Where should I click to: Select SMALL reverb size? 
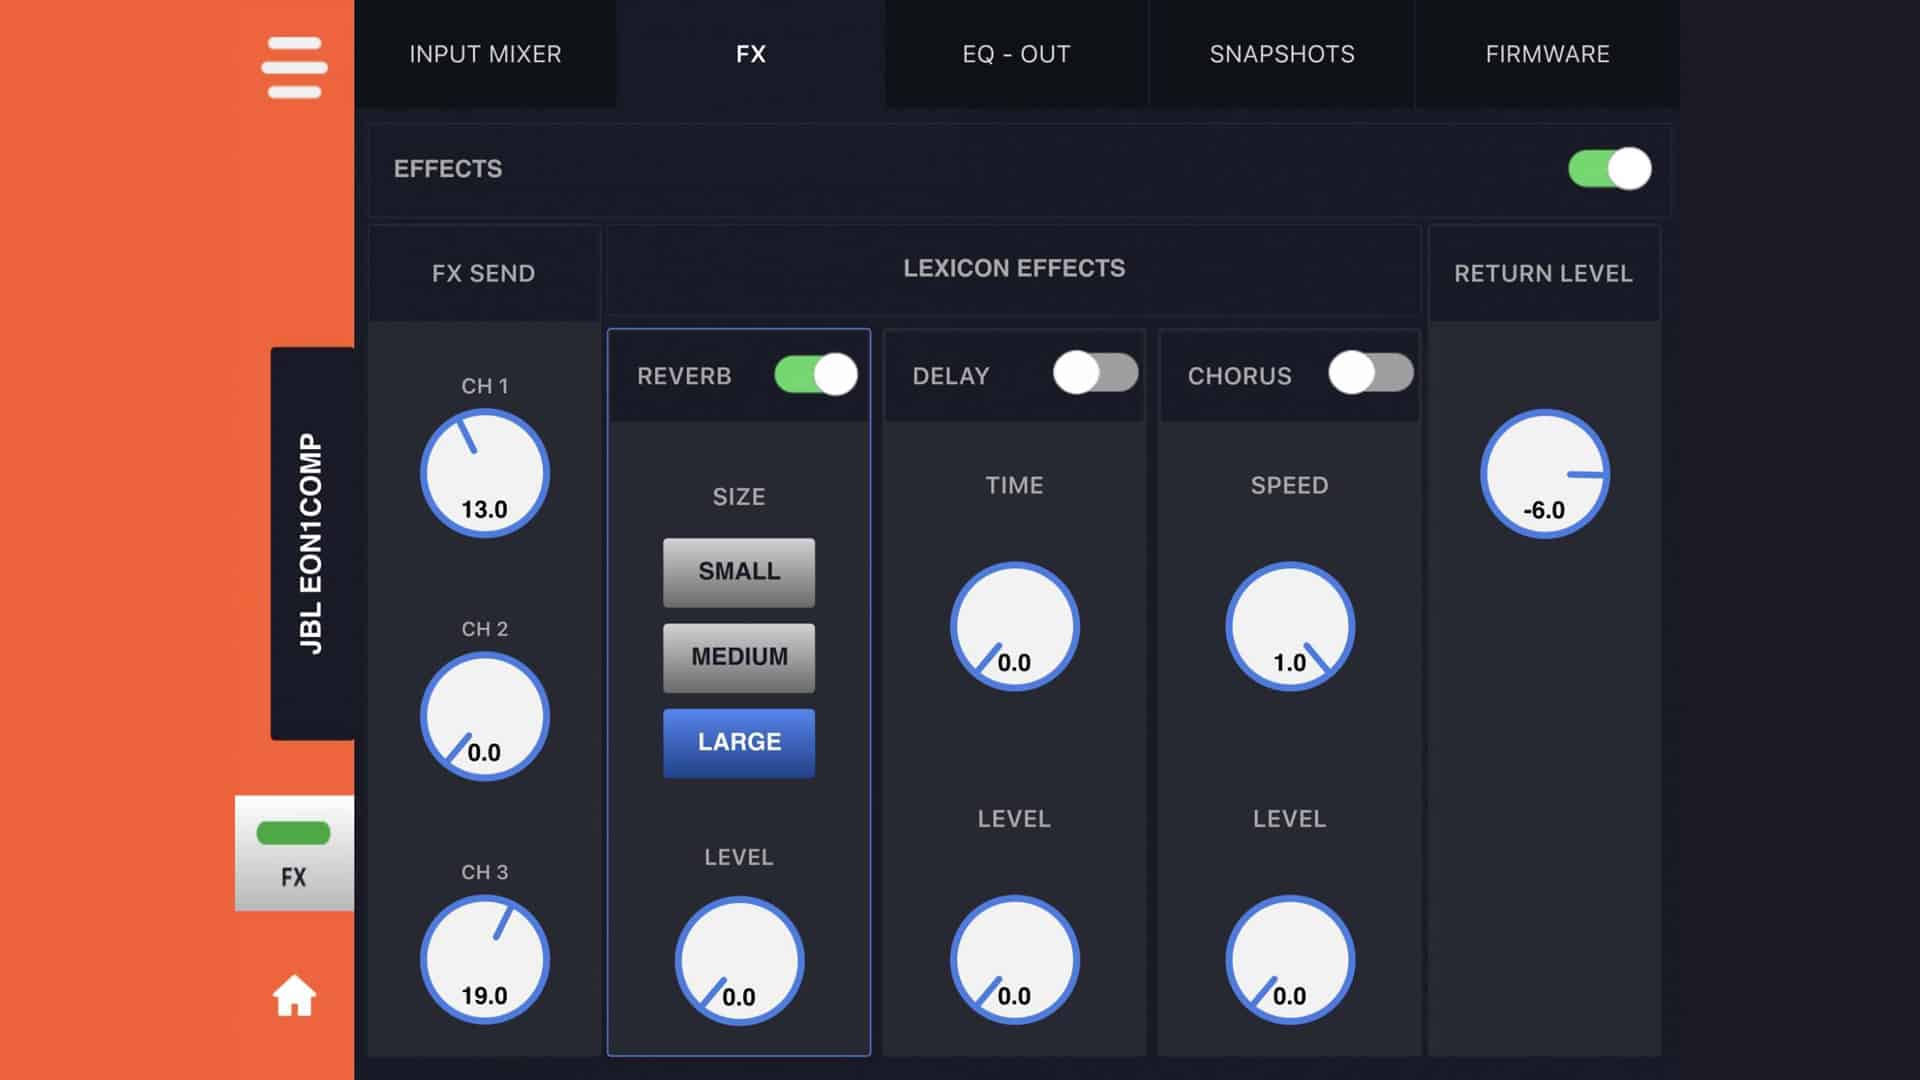pos(739,572)
